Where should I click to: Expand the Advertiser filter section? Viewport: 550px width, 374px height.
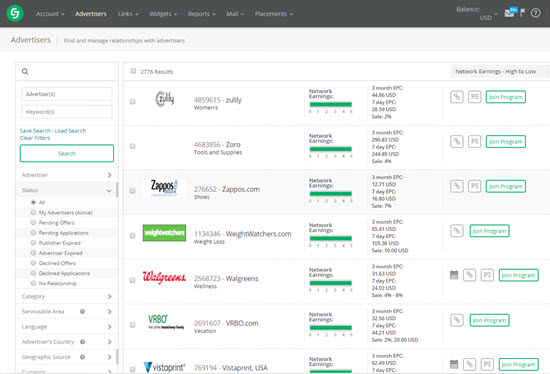click(x=66, y=175)
